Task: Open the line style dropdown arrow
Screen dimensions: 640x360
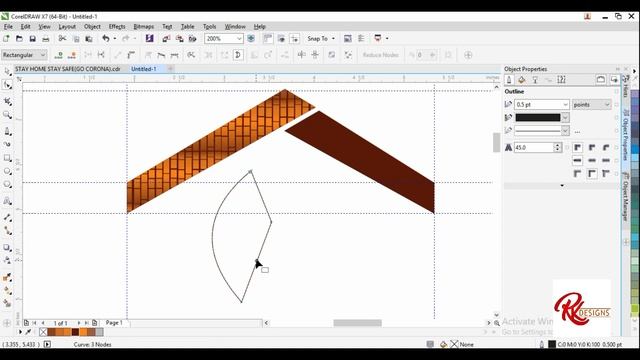Action: (565, 131)
